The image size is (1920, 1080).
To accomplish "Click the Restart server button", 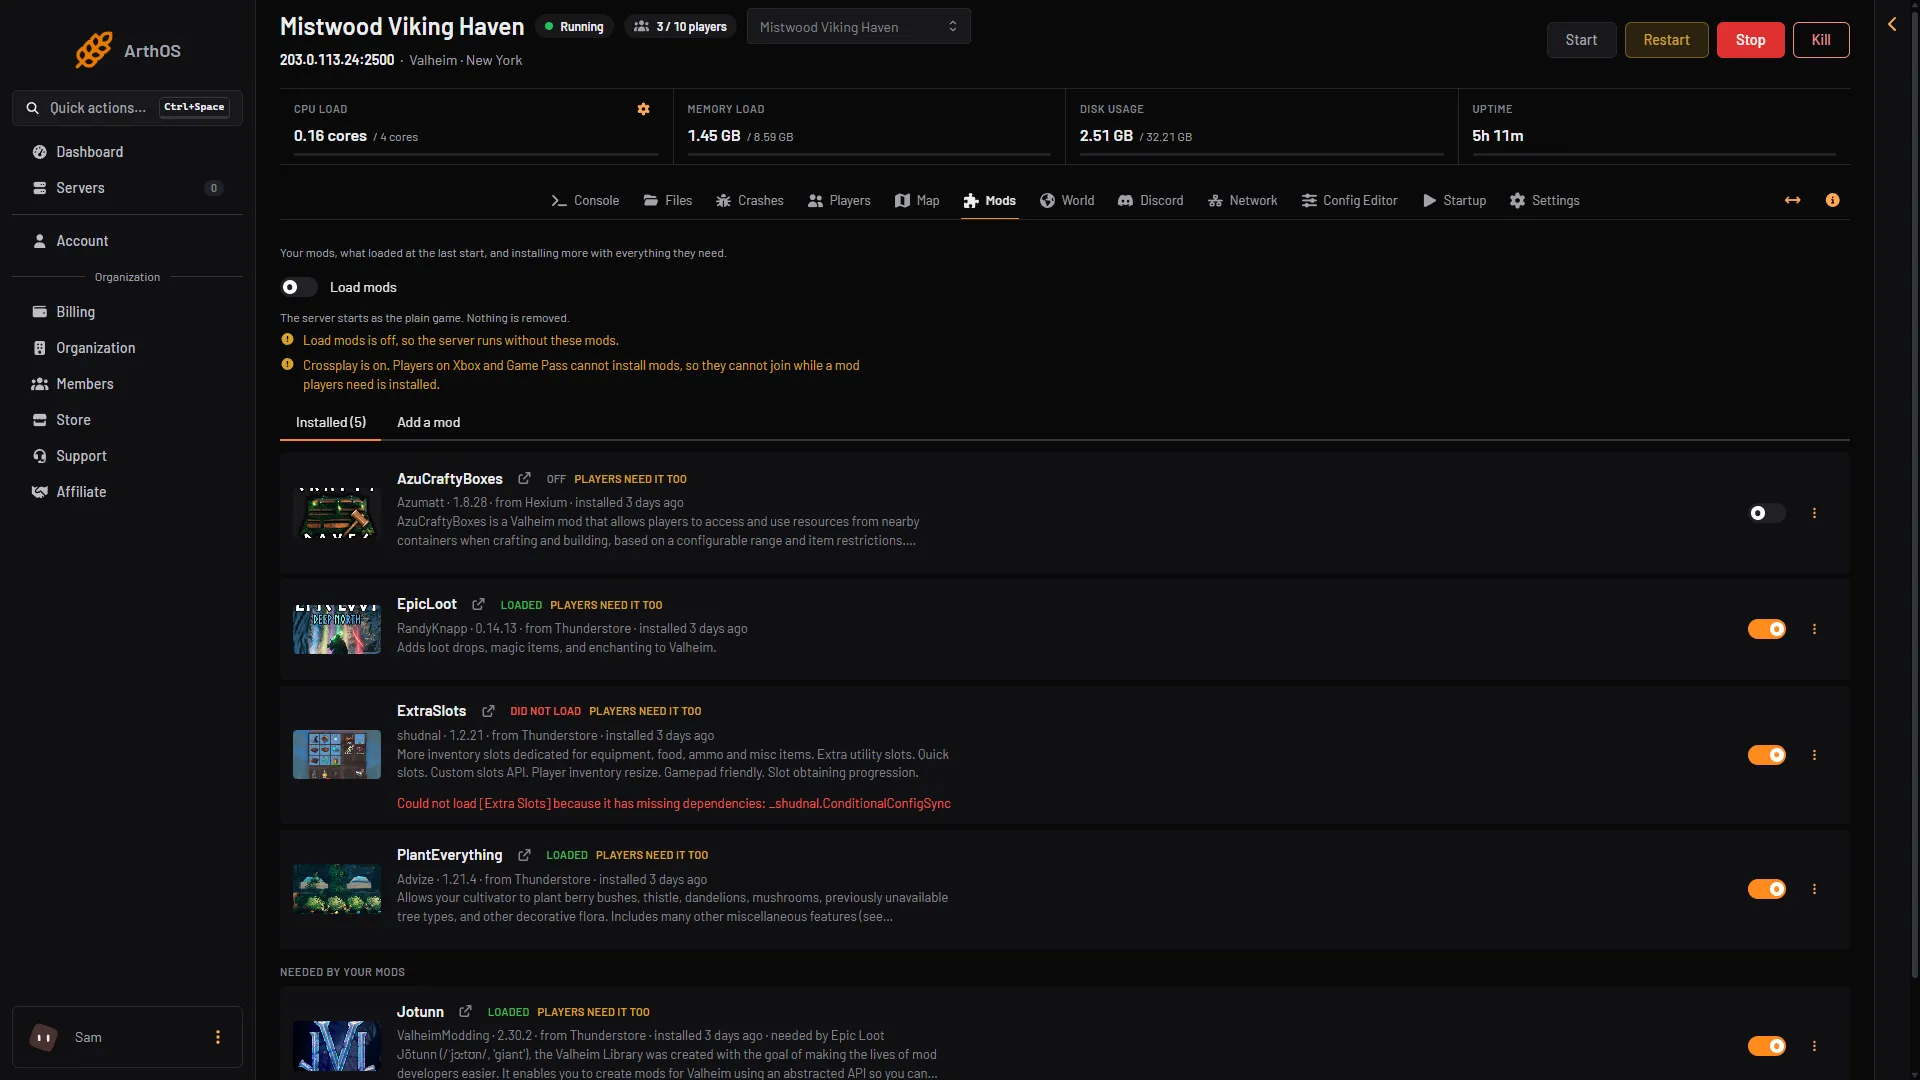I will 1666,40.
